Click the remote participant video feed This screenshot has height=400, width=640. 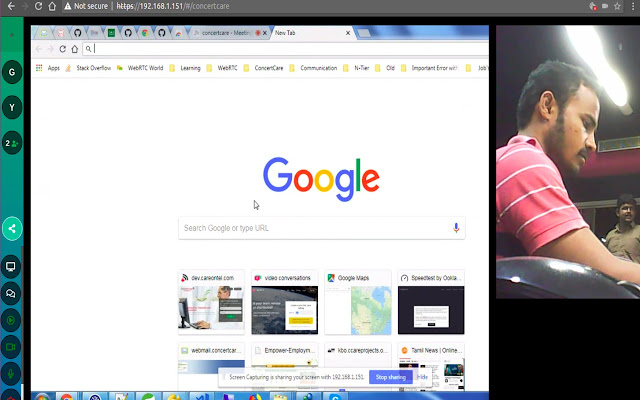pos(568,162)
